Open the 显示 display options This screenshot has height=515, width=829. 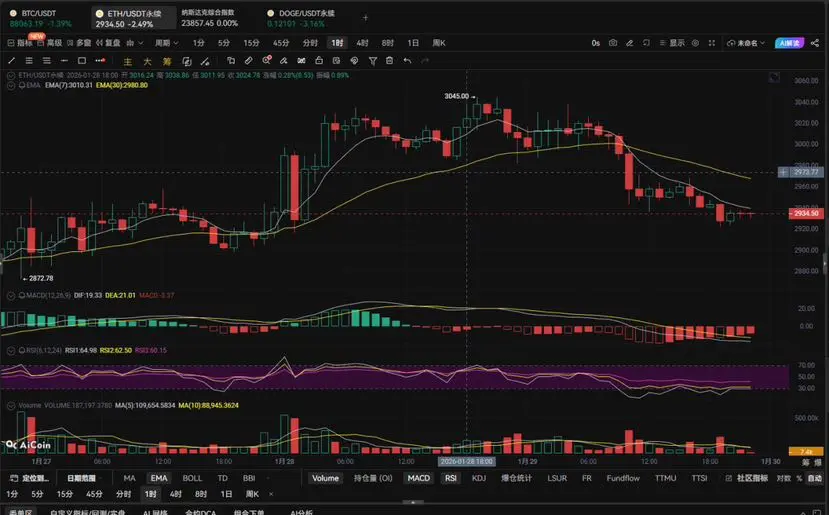672,43
